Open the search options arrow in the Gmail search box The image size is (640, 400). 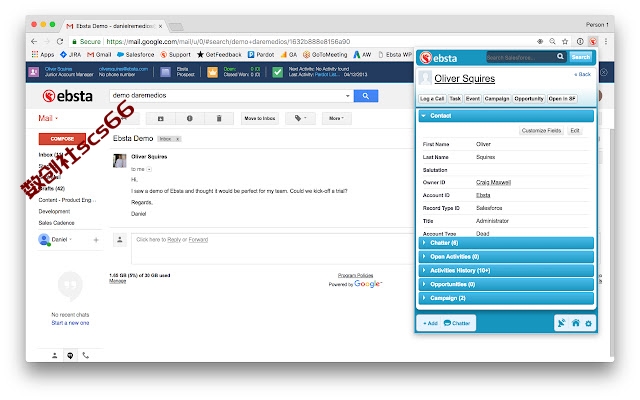point(347,96)
